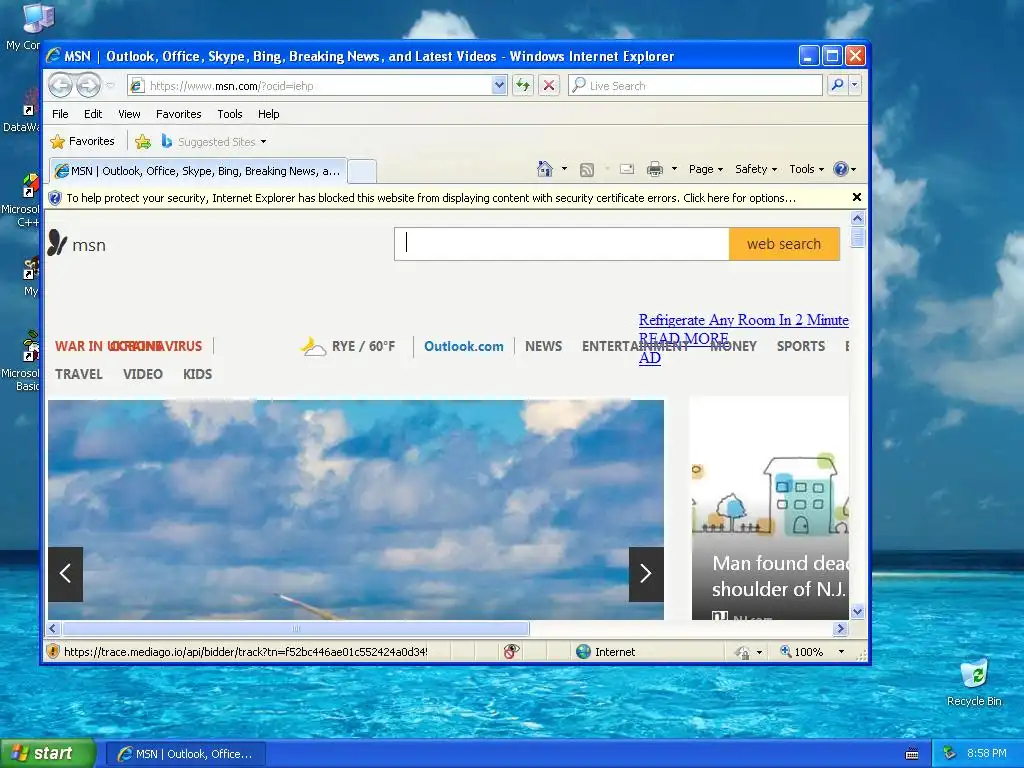The height and width of the screenshot is (768, 1024).
Task: Click the vertical scrollbar up arrow
Action: click(857, 218)
